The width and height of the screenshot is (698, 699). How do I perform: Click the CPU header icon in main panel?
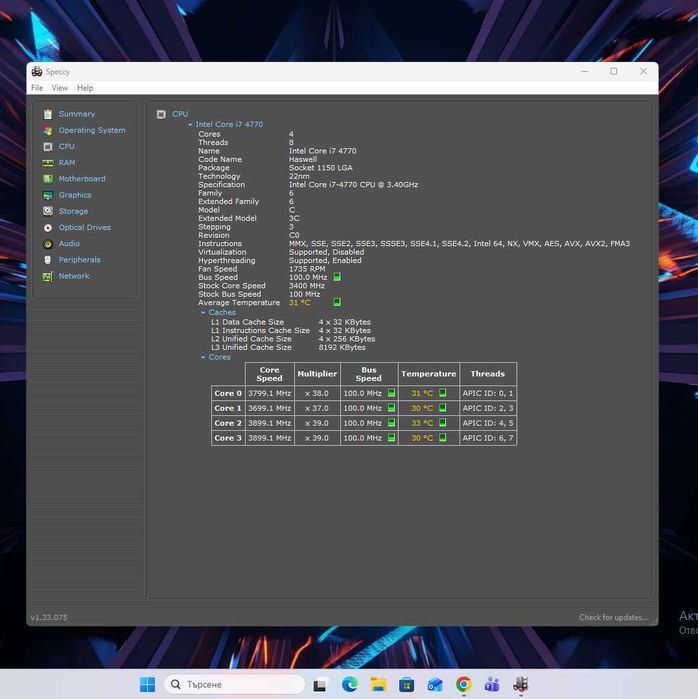click(161, 115)
